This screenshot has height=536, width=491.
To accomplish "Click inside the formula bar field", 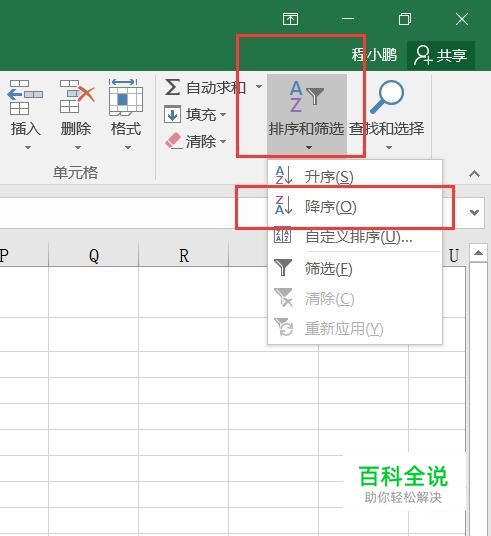I will click(x=233, y=213).
